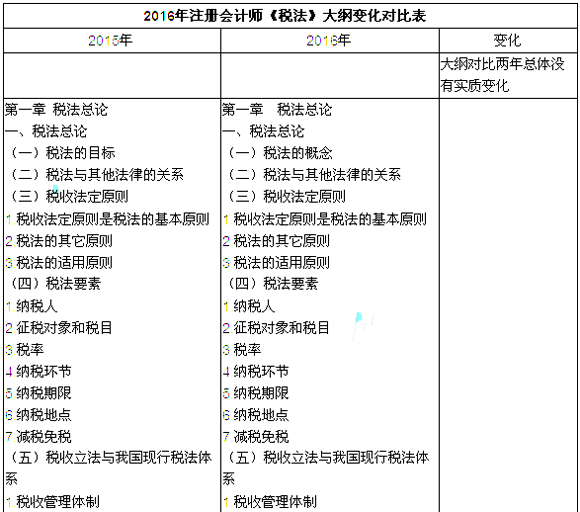Click 减税免税 in the 2016 column

coord(261,437)
